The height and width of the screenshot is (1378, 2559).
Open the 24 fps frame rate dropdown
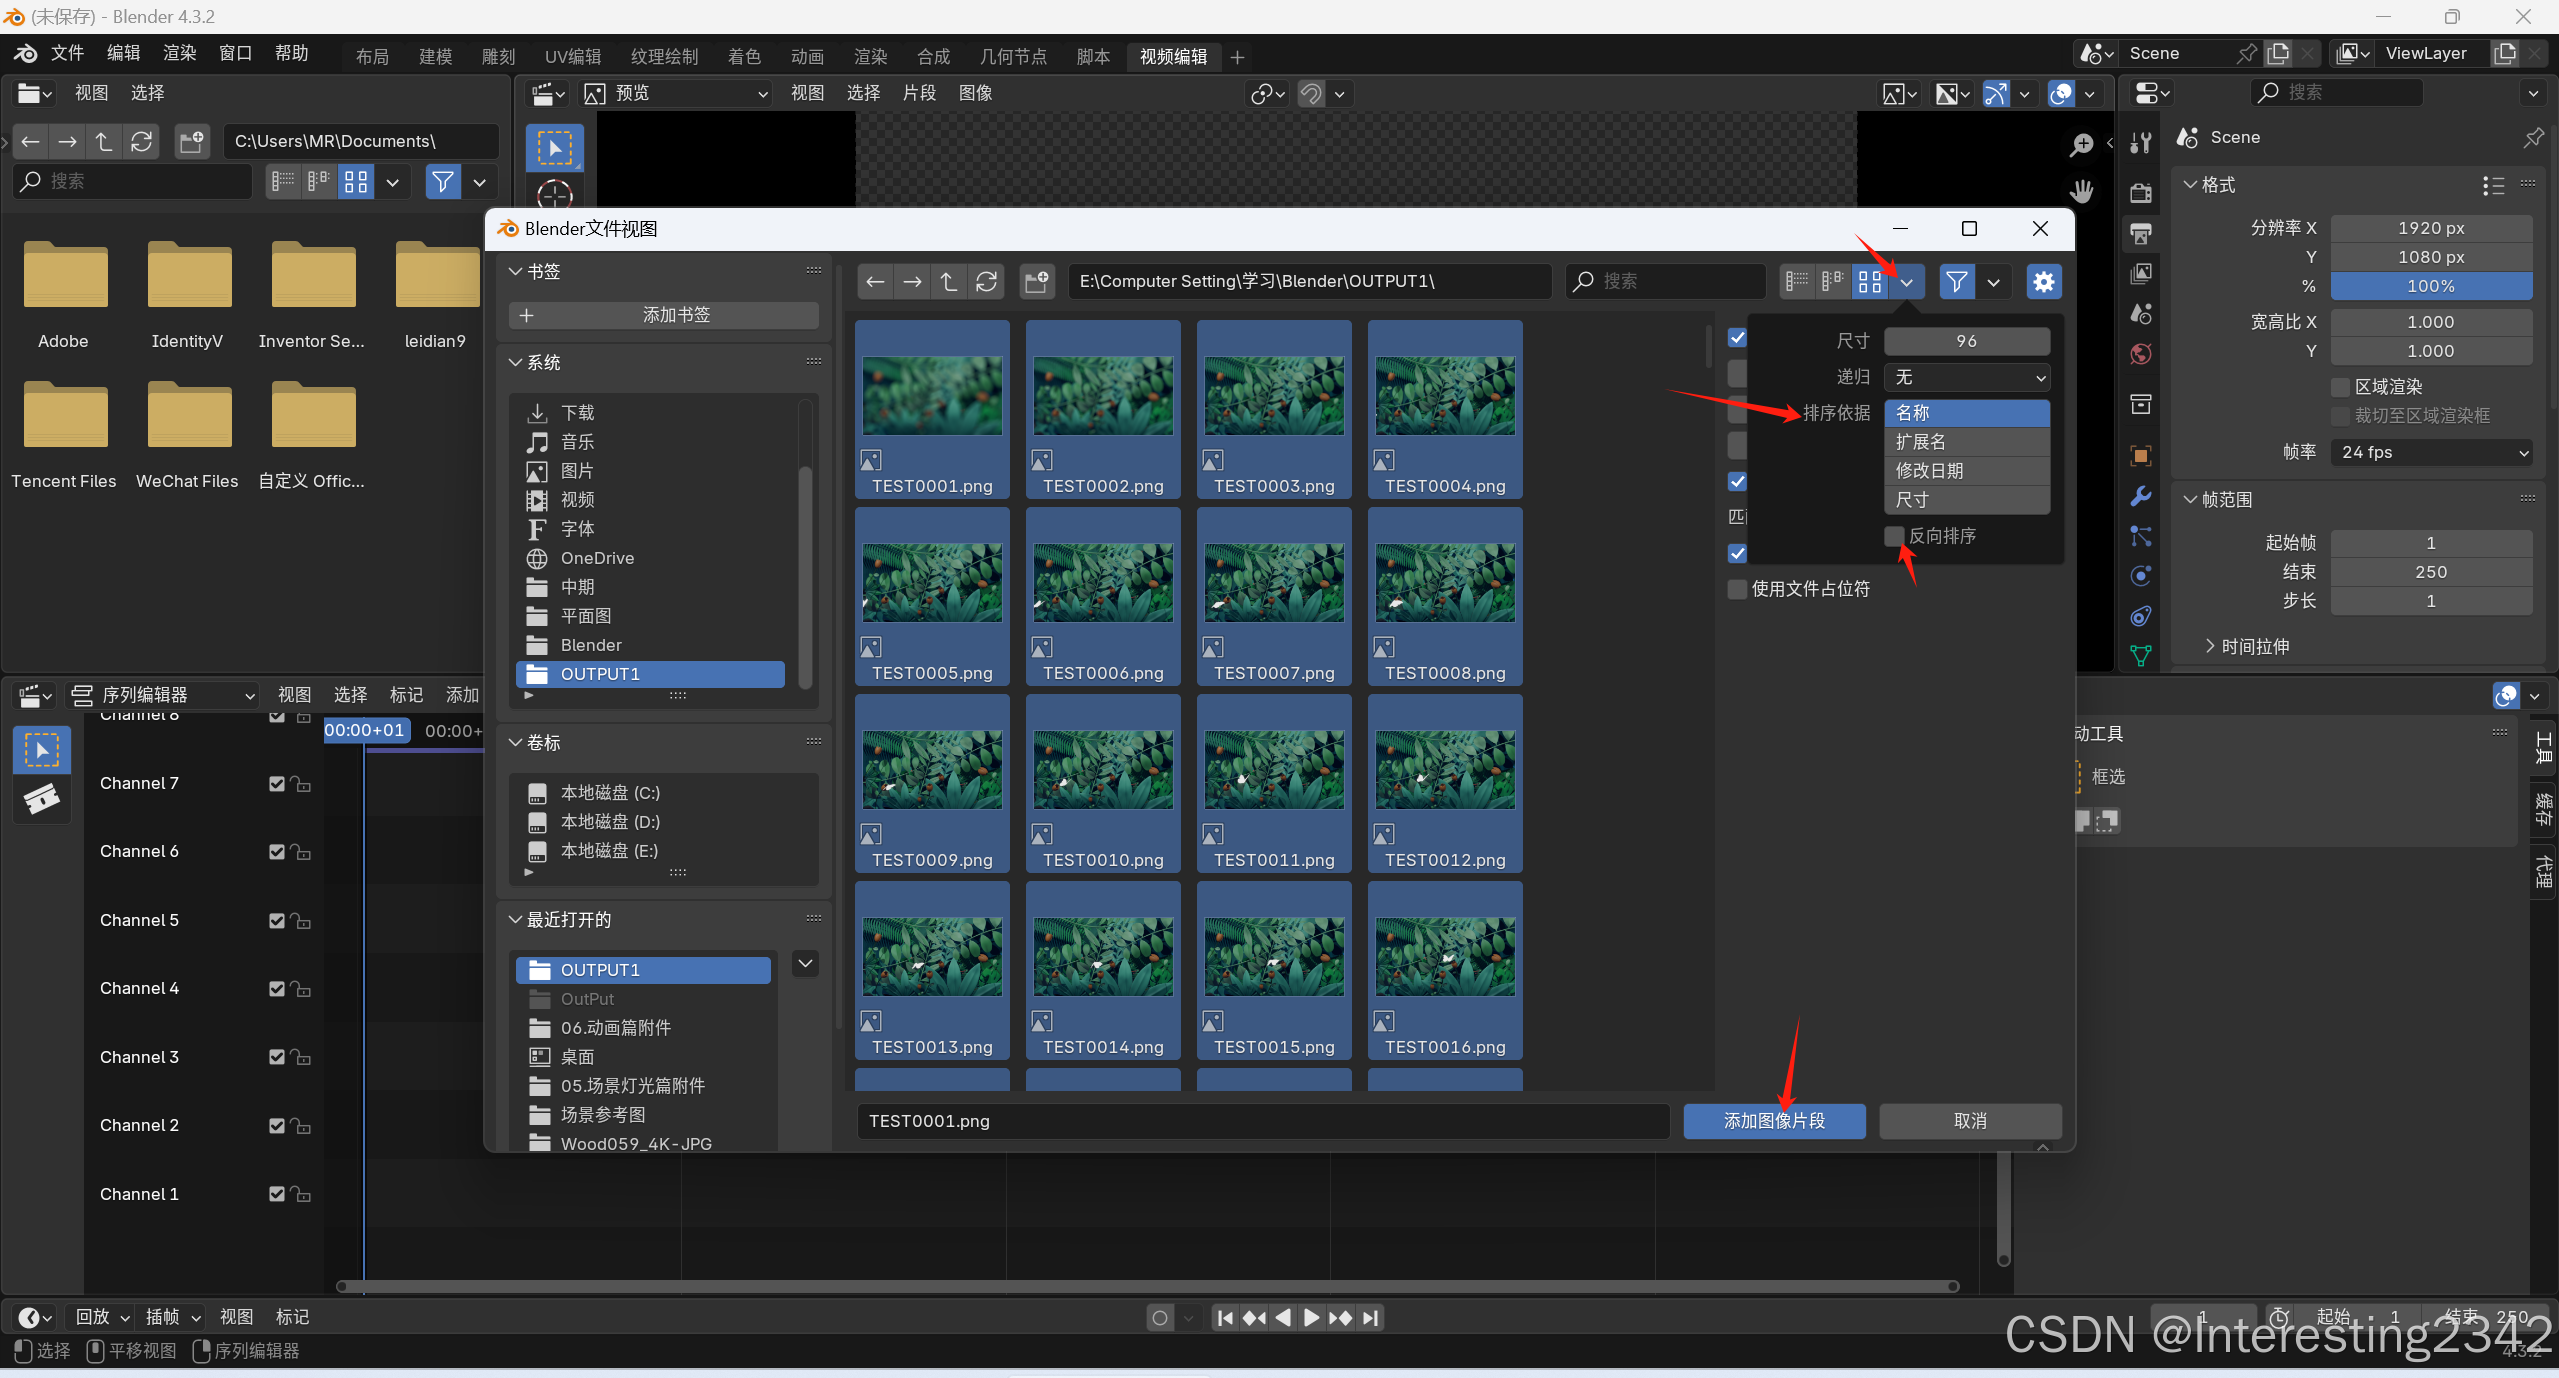2431,452
